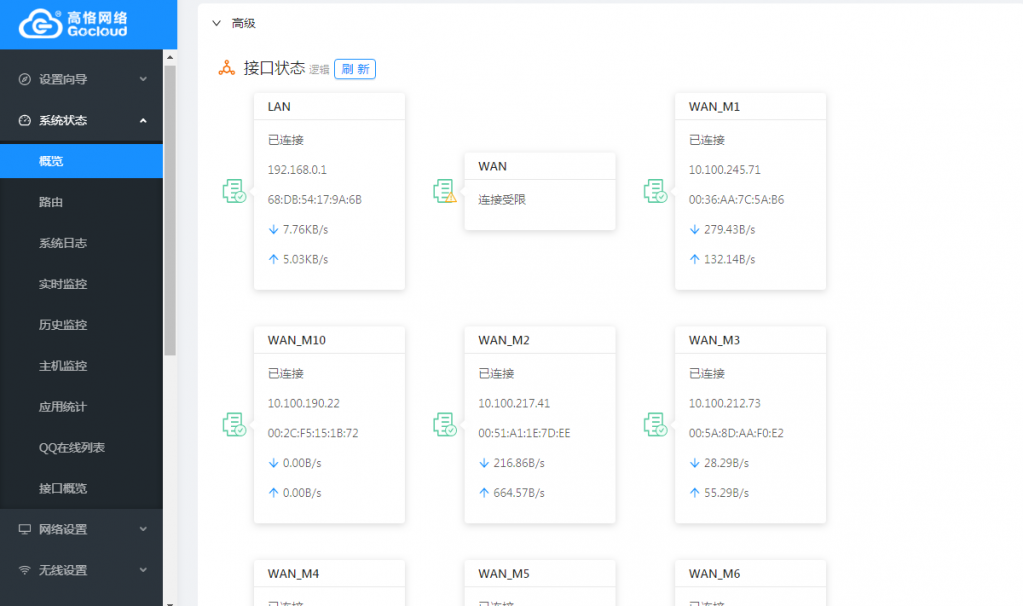The height and width of the screenshot is (606, 1023).
Task: Click the WAN_M1 upload arrow icon
Action: [x=694, y=259]
